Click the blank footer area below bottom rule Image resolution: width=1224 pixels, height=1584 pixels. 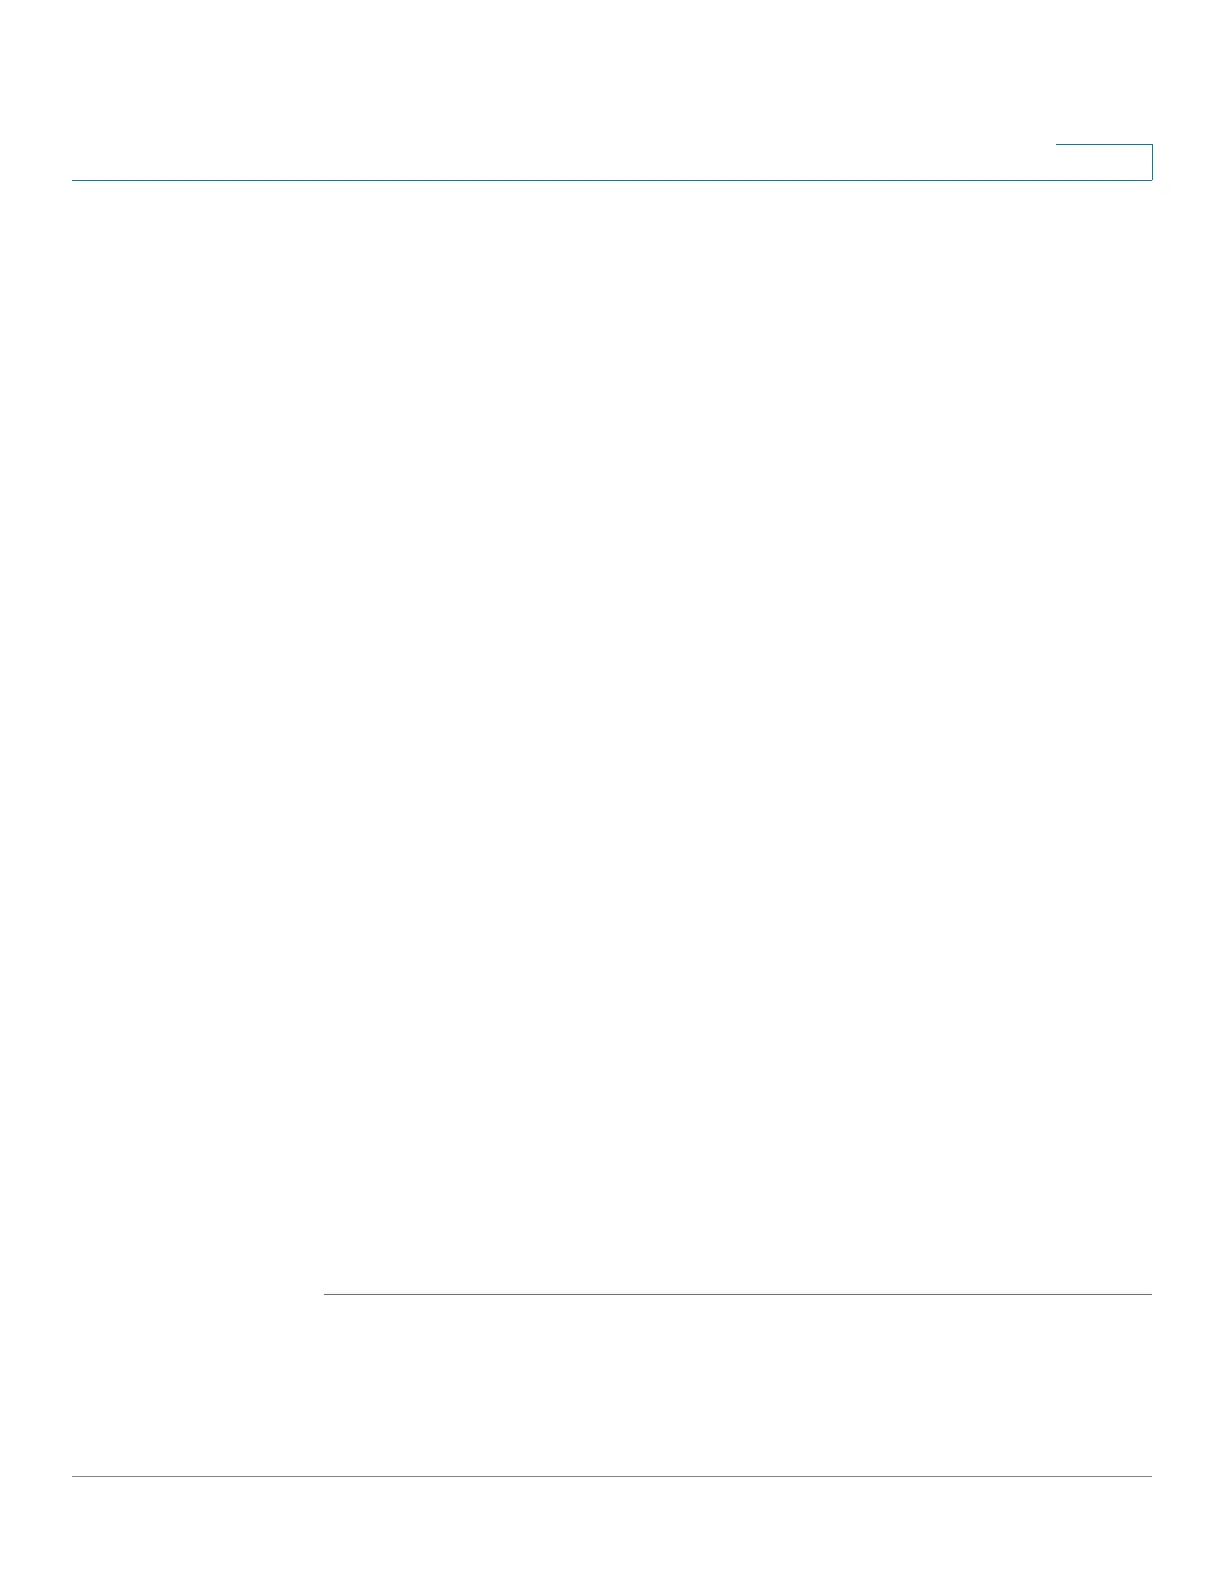[x=612, y=1530]
